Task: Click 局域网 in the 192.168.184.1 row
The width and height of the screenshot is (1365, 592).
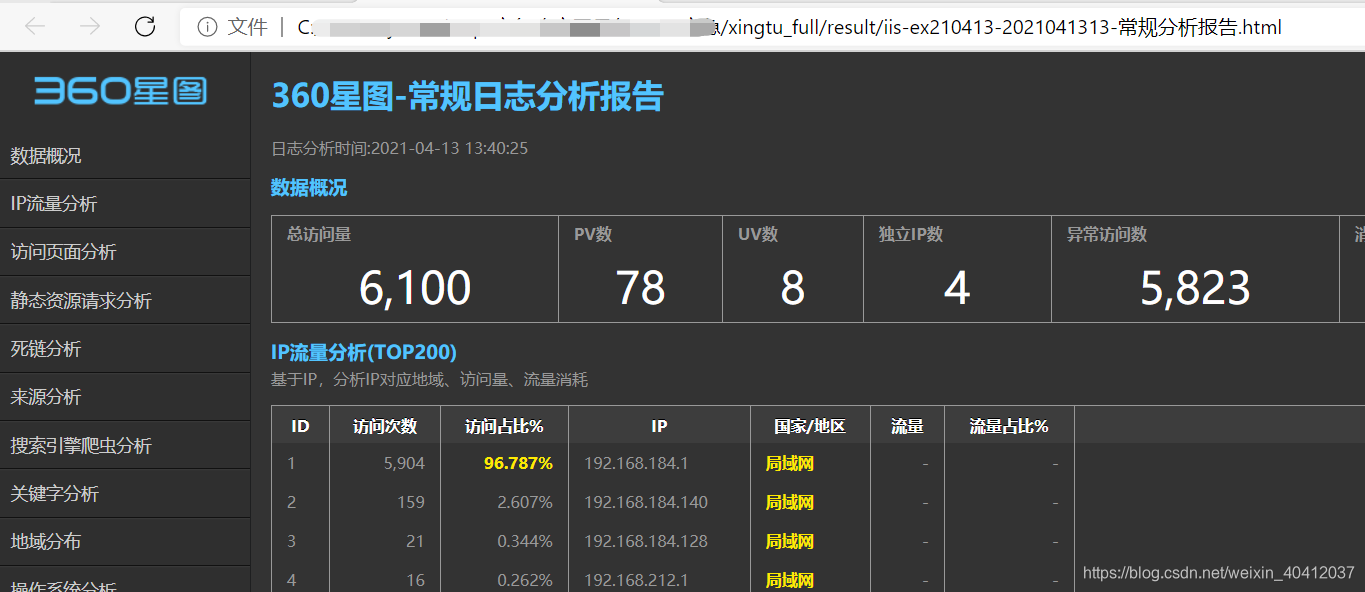Action: [x=790, y=463]
